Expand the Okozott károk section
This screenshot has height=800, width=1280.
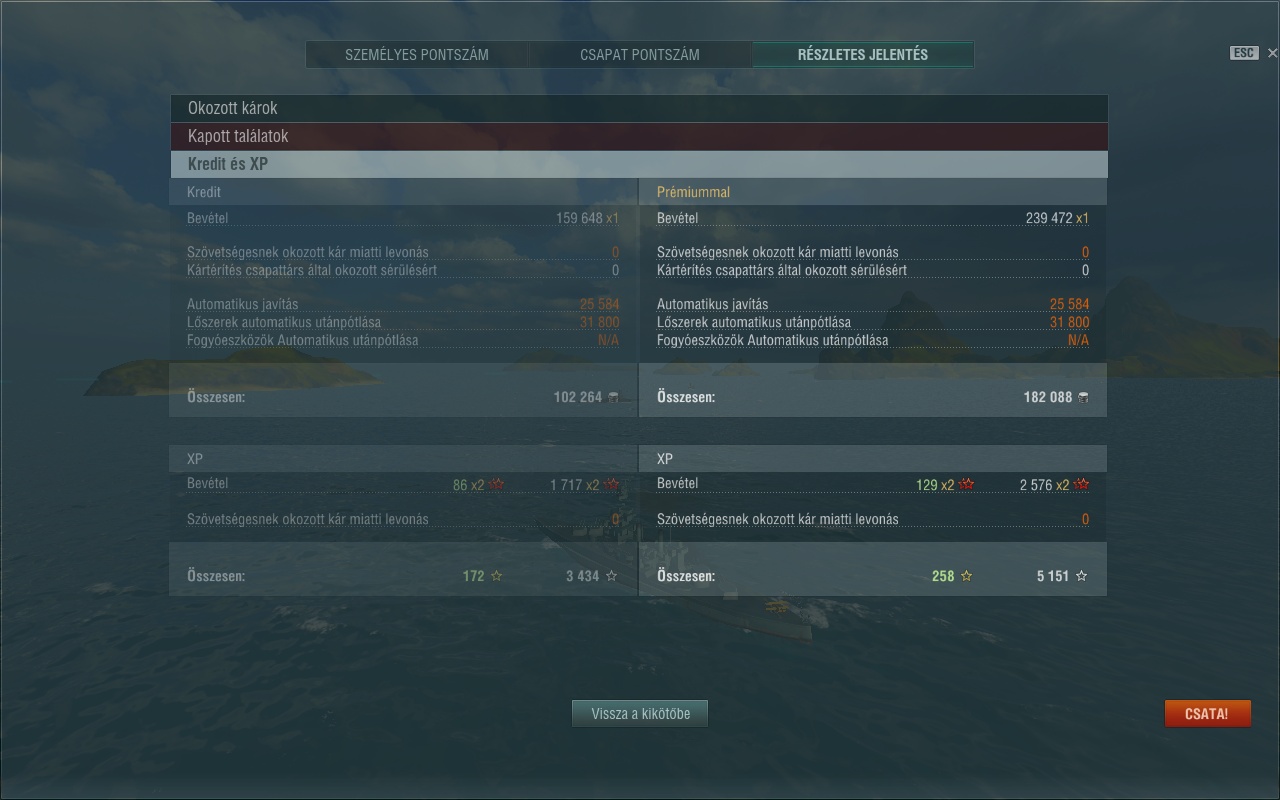pyautogui.click(x=638, y=108)
